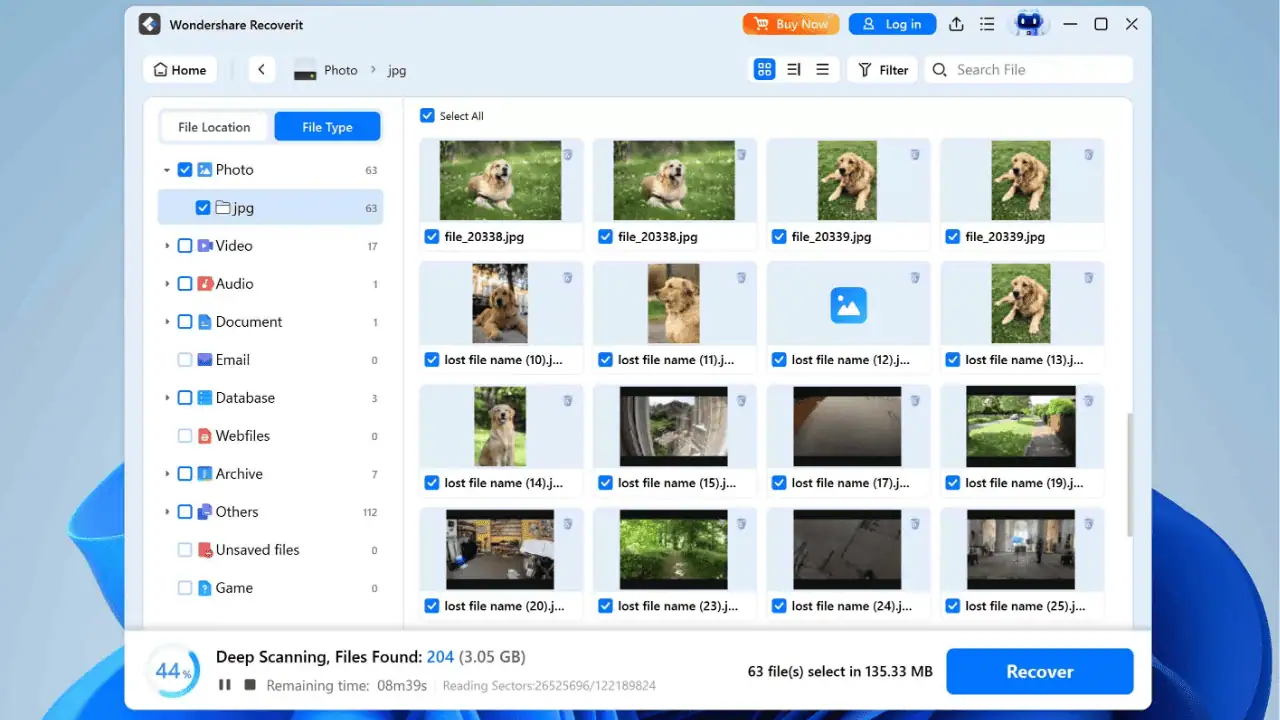Image resolution: width=1280 pixels, height=720 pixels.
Task: Check the Audio checkbox
Action: [185, 284]
